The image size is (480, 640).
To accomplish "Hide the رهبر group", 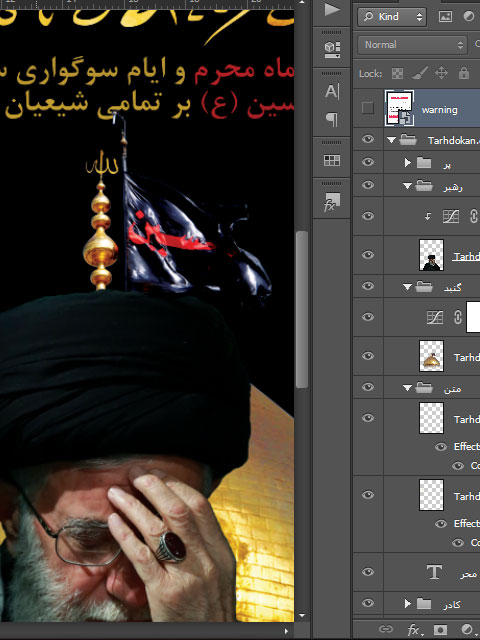I will 368,185.
